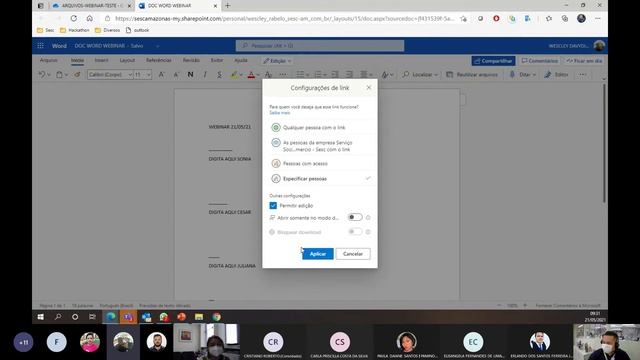Close the link settings dialog
The height and width of the screenshot is (360, 640).
(x=369, y=87)
